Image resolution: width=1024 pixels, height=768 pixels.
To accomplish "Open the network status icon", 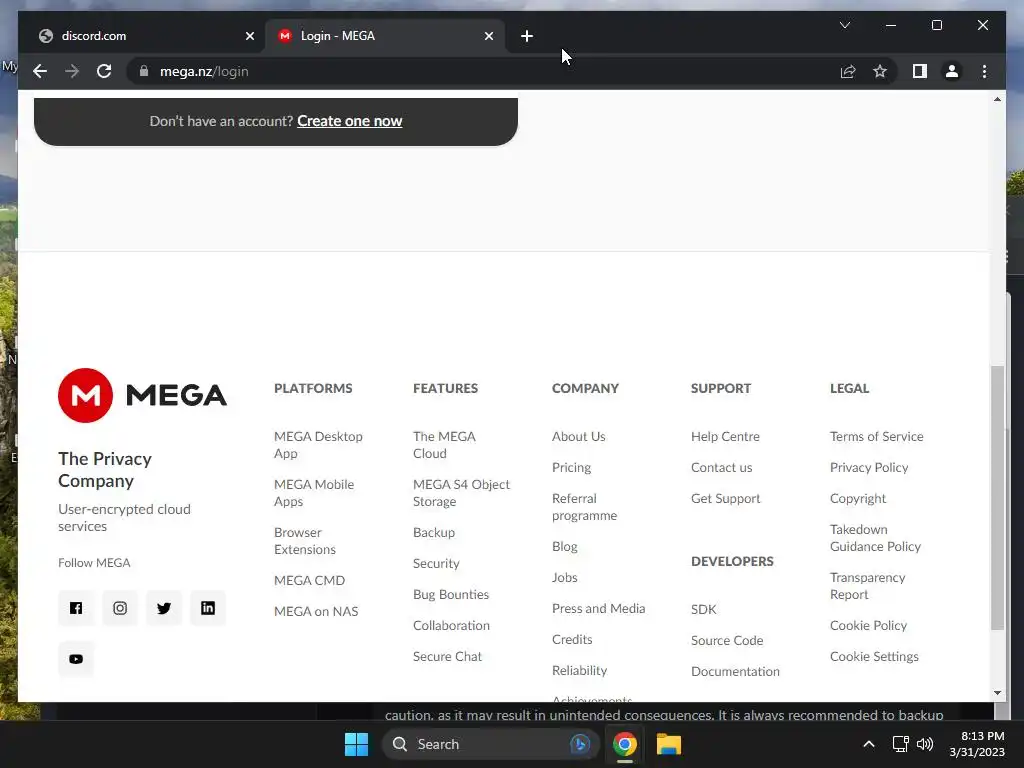I will [901, 744].
